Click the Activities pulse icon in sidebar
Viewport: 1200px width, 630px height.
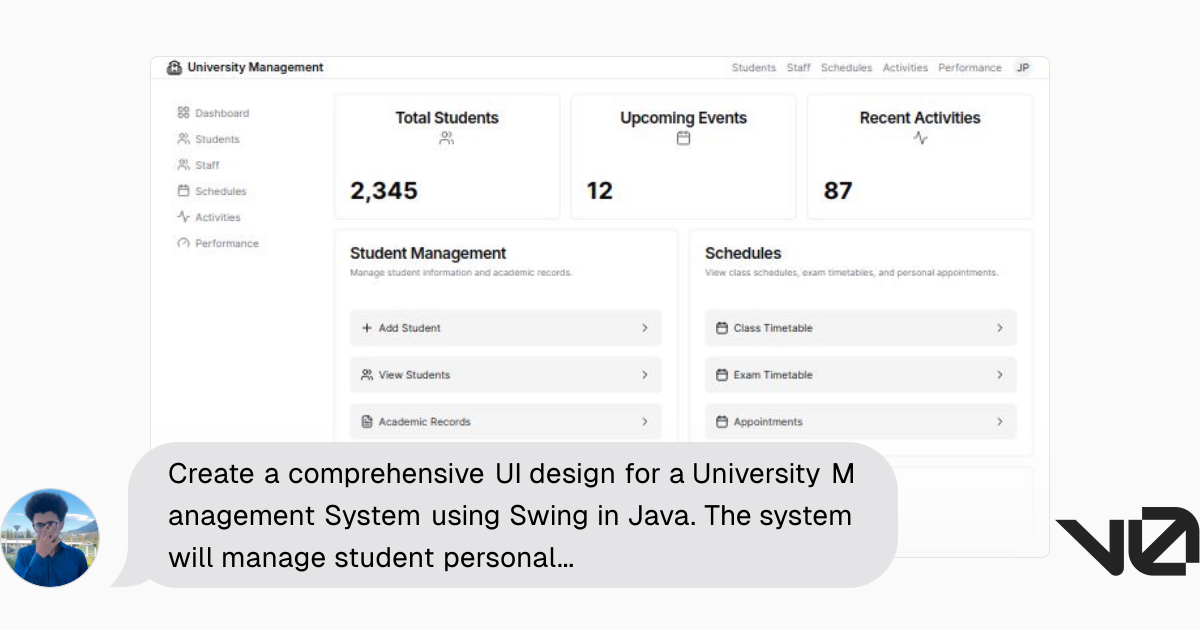point(183,217)
